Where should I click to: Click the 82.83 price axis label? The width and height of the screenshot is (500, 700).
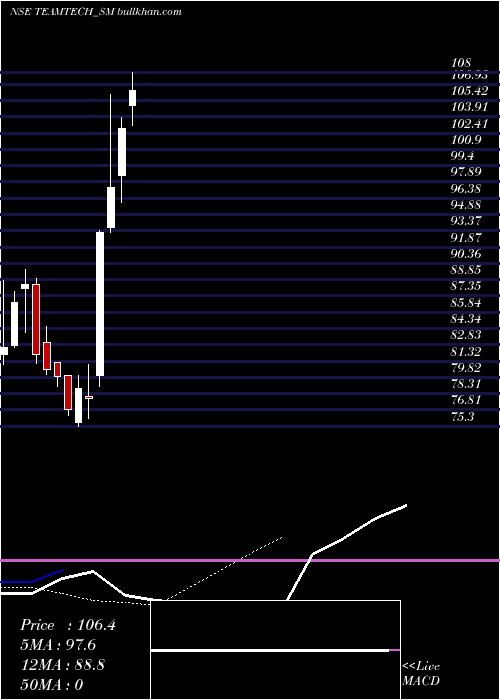click(x=466, y=336)
